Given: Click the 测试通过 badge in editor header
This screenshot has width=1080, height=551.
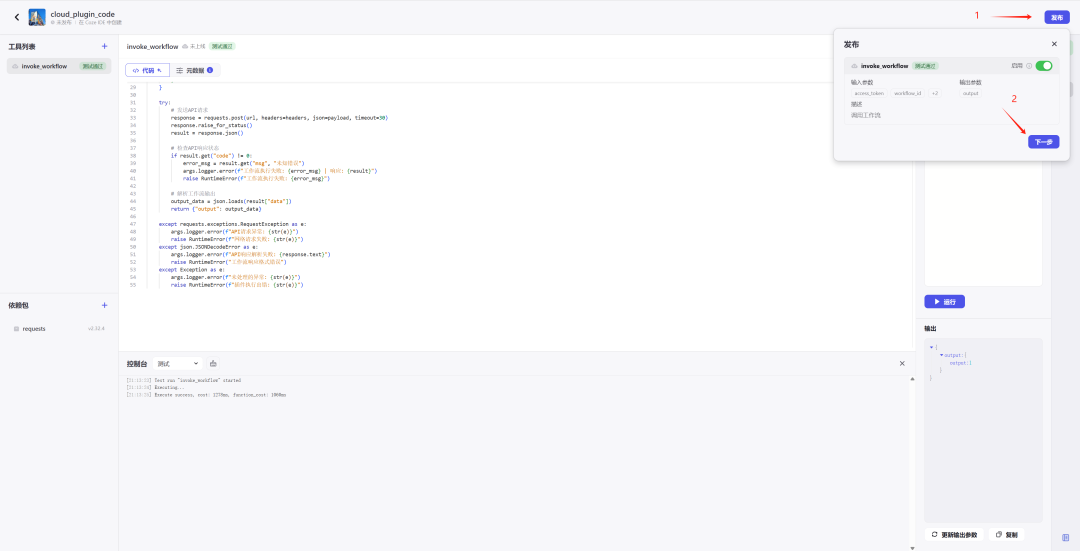Looking at the screenshot, I should point(222,46).
